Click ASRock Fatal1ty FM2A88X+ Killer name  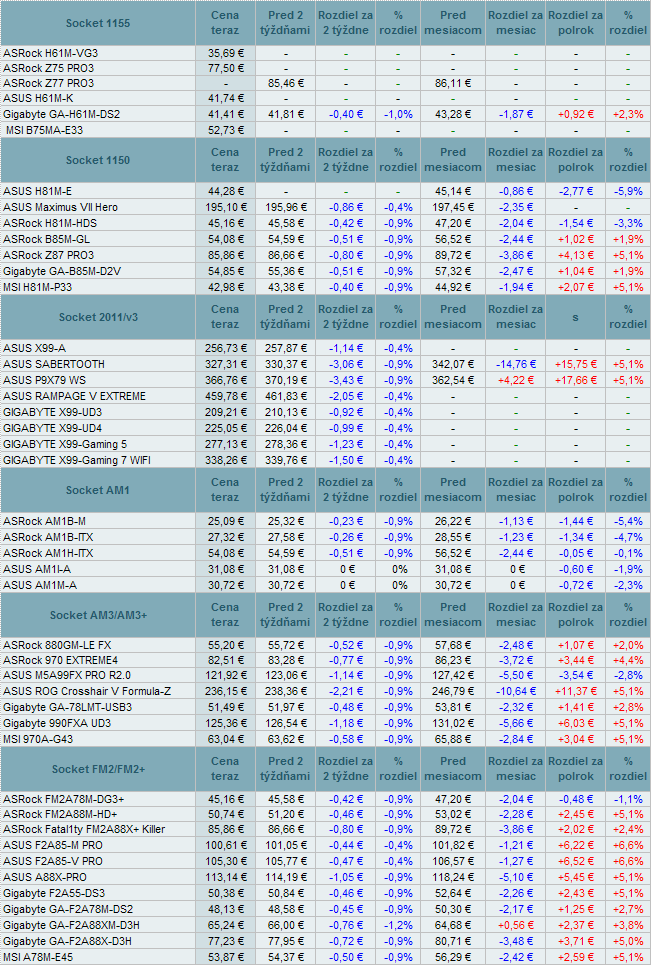pos(84,828)
